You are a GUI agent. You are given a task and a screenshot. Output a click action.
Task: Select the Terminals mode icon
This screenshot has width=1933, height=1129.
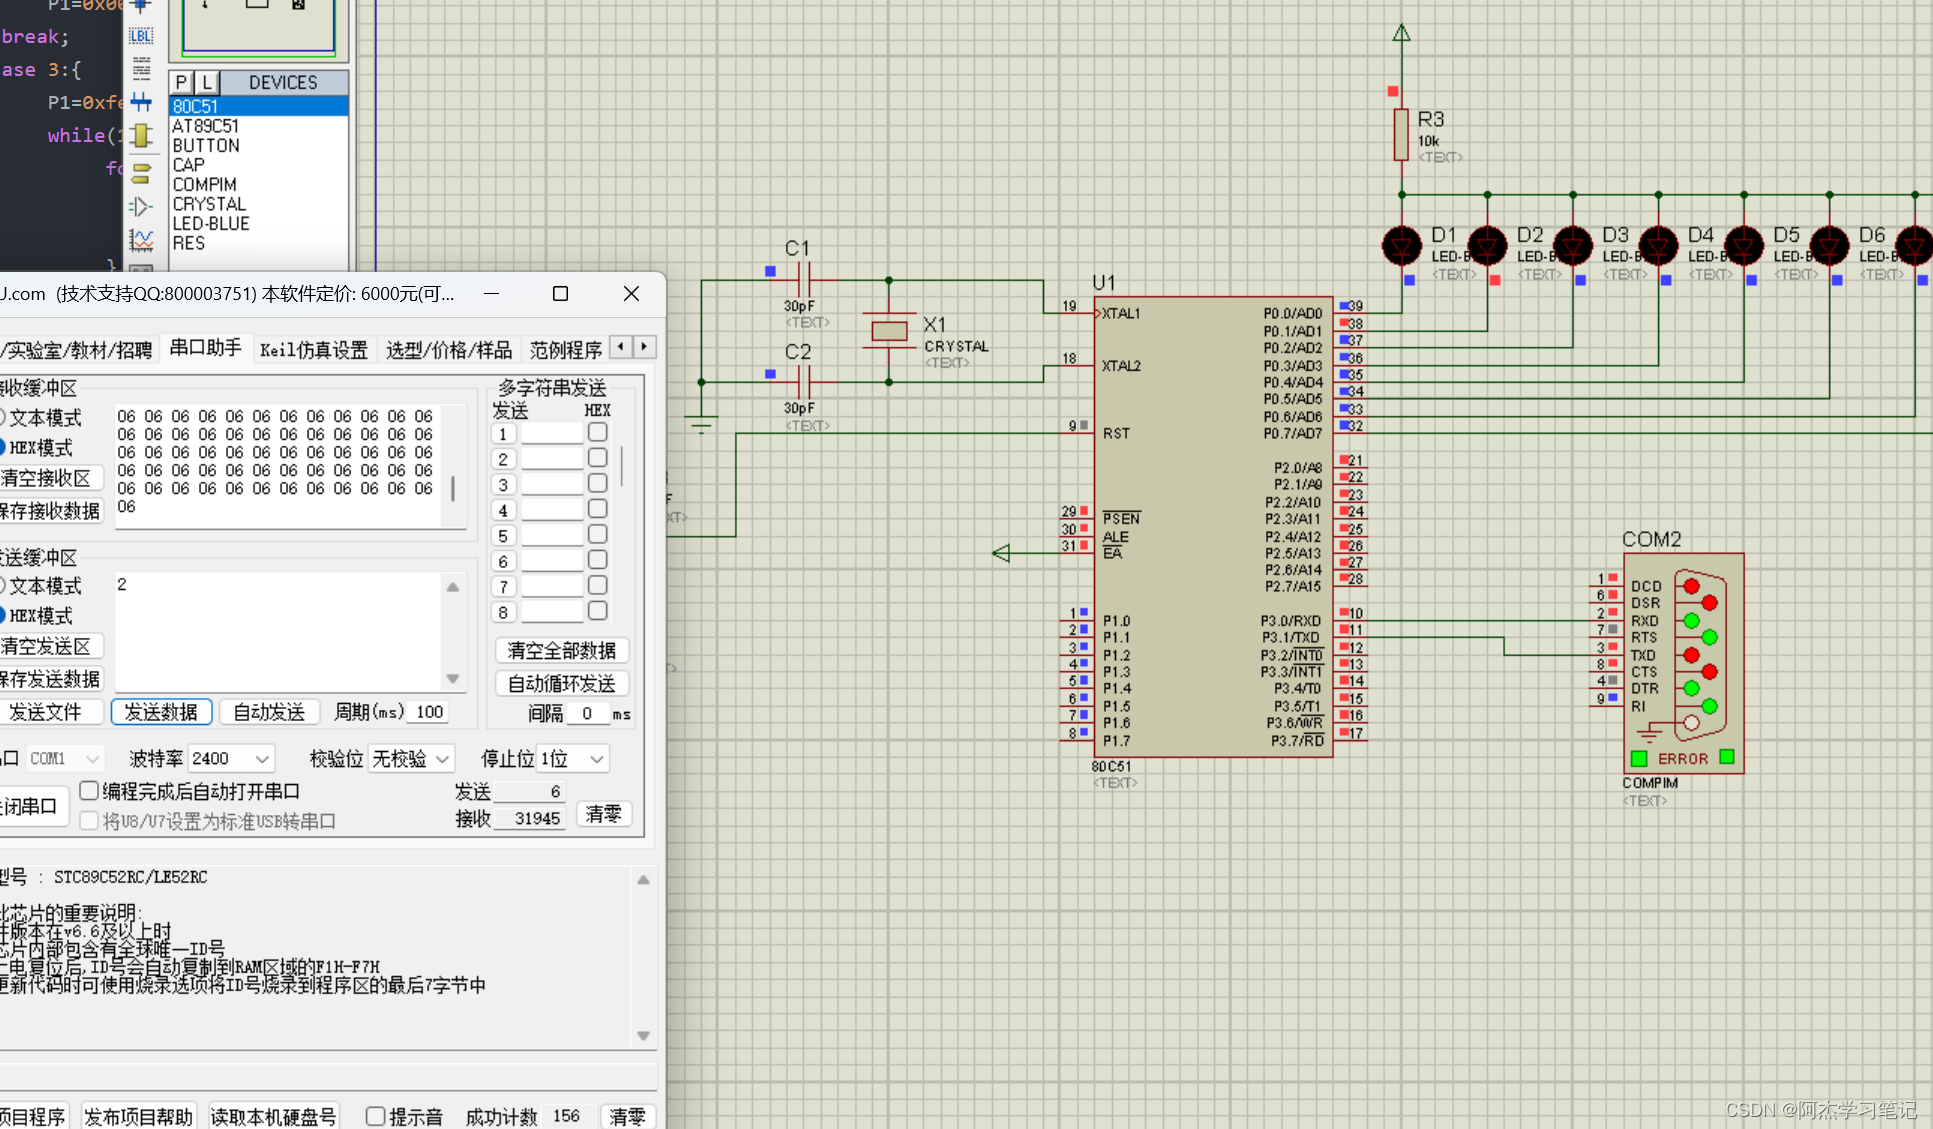(141, 172)
